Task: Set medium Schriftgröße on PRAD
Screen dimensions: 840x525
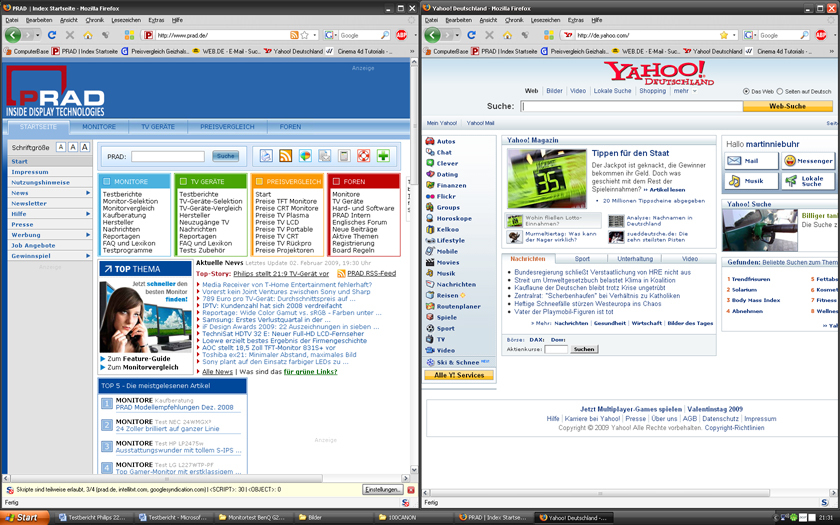Action: click(73, 147)
